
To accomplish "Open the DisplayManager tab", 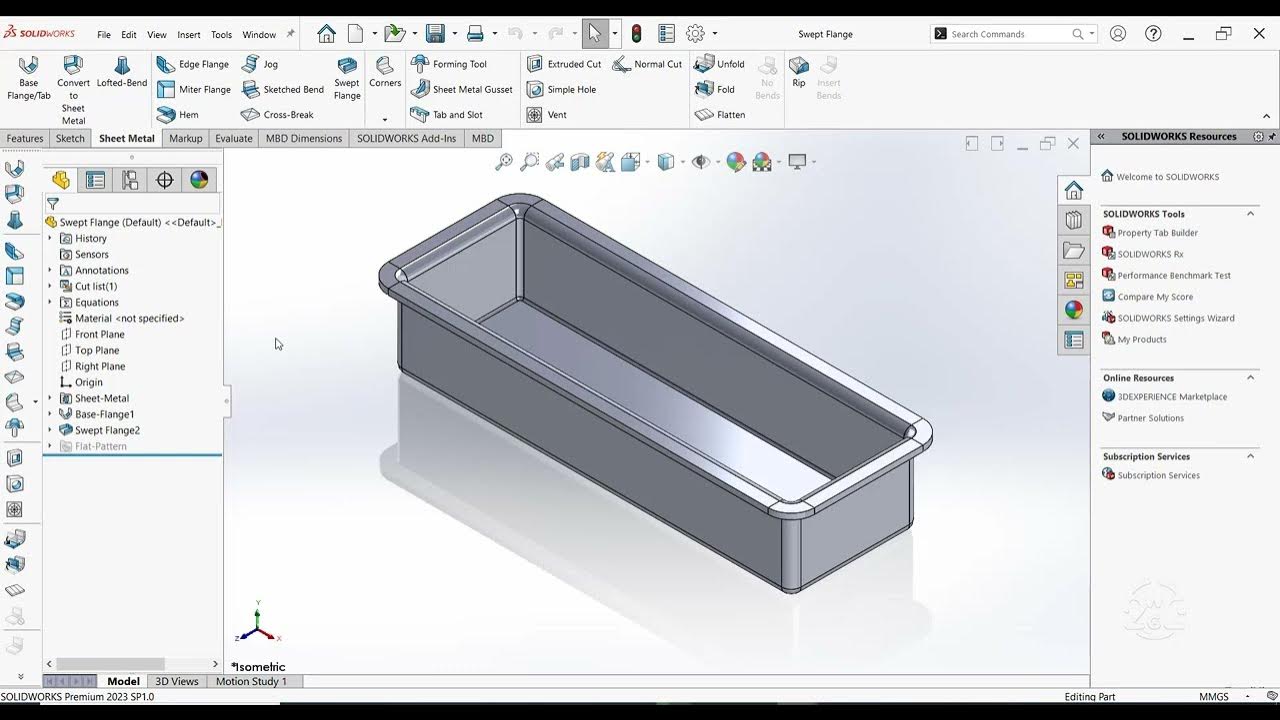I will tap(199, 180).
